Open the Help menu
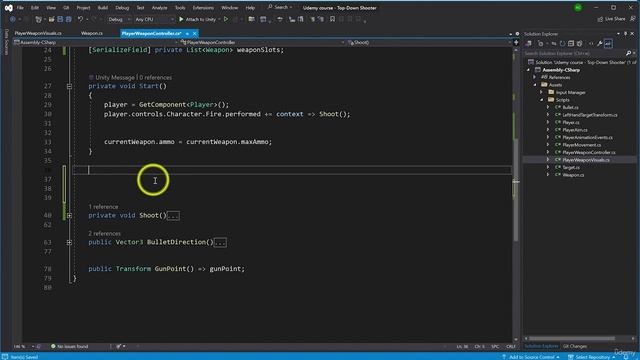 [x=250, y=8]
